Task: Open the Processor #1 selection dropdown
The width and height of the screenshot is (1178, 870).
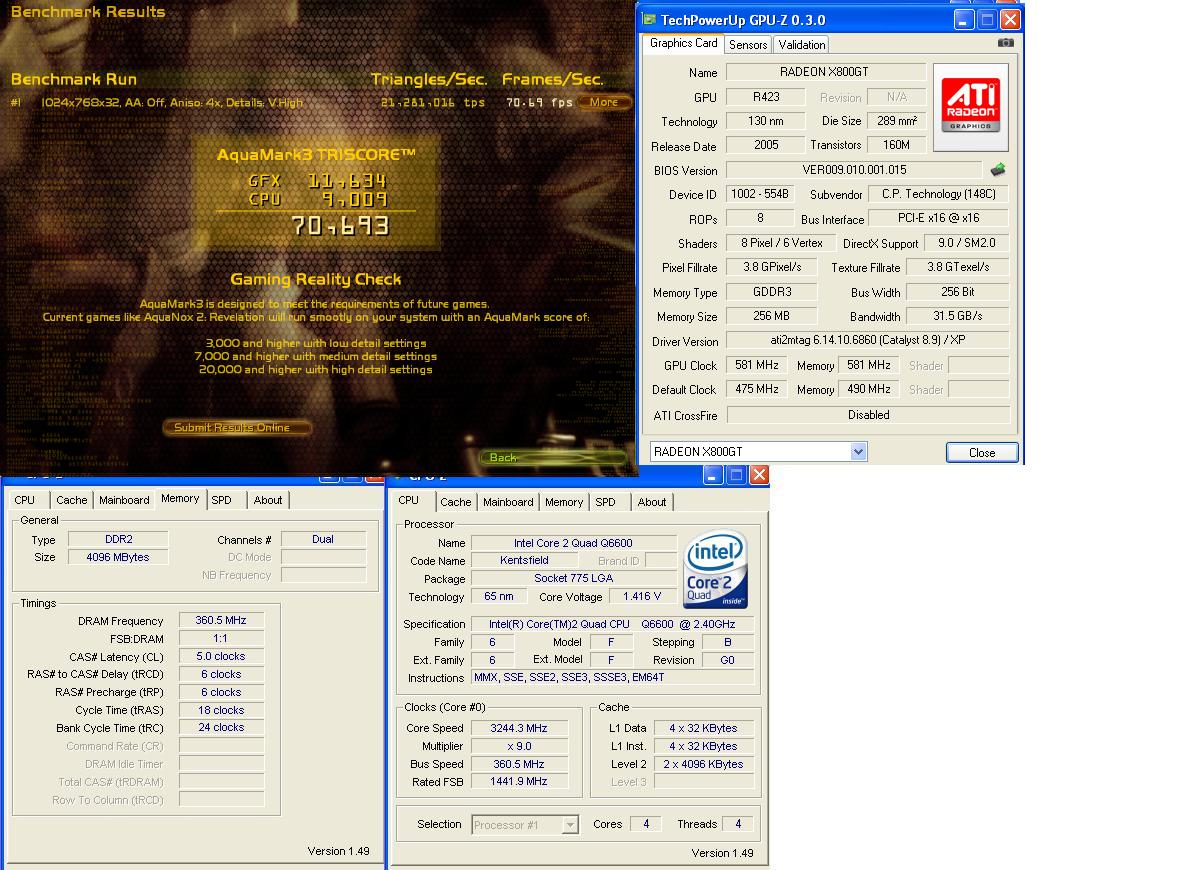Action: pos(570,825)
